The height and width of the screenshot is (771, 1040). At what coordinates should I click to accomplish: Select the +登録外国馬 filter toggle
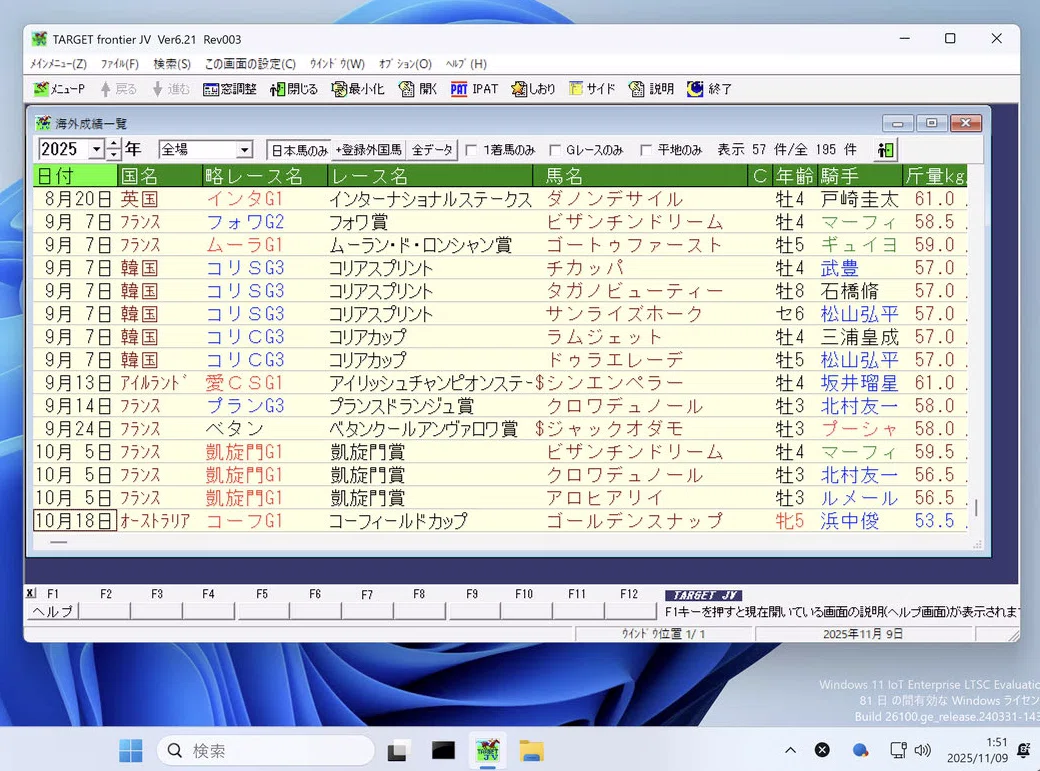pyautogui.click(x=369, y=150)
